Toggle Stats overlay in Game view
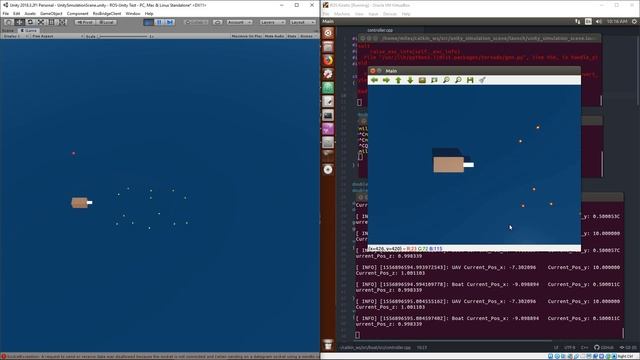 [292, 36]
